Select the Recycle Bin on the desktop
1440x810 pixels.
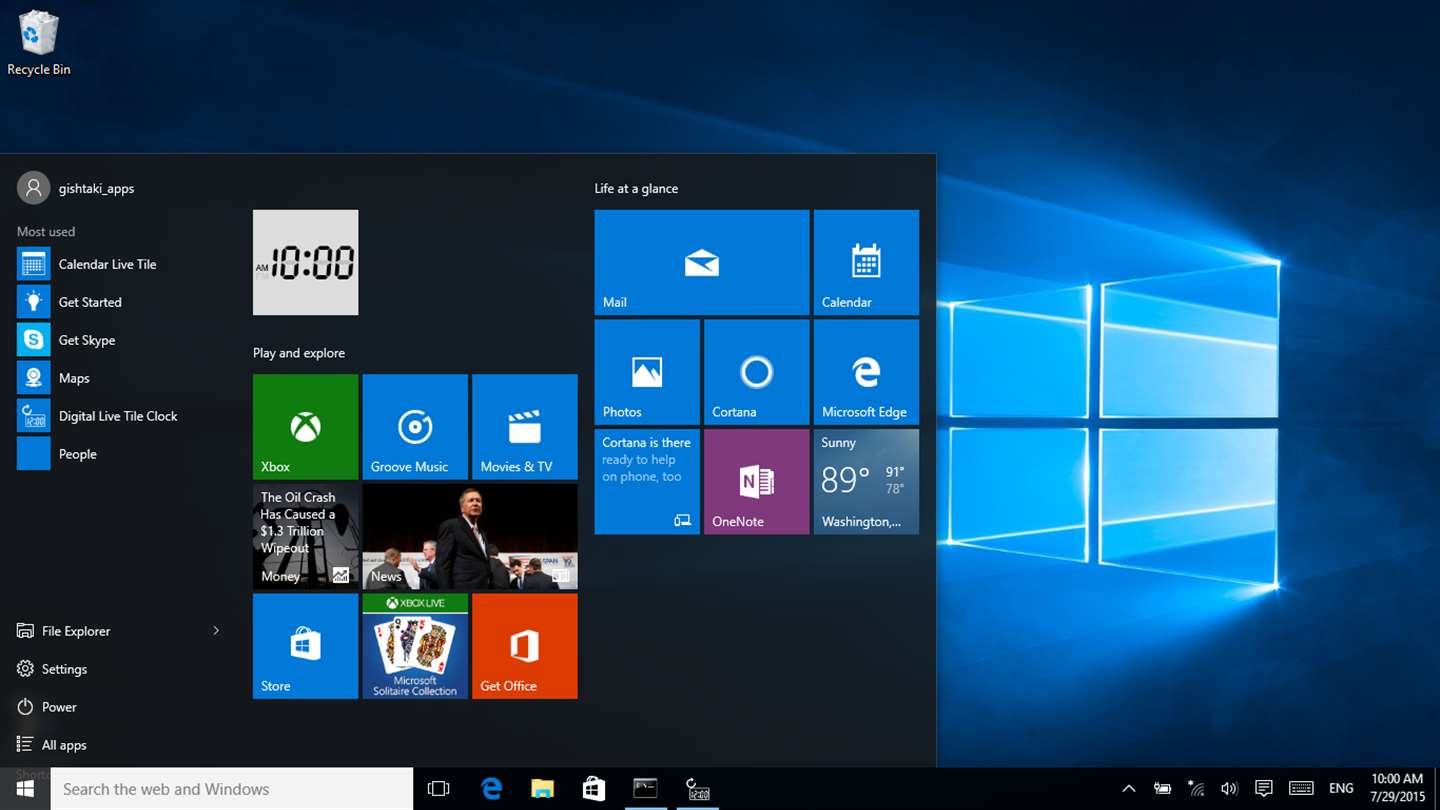pos(39,43)
